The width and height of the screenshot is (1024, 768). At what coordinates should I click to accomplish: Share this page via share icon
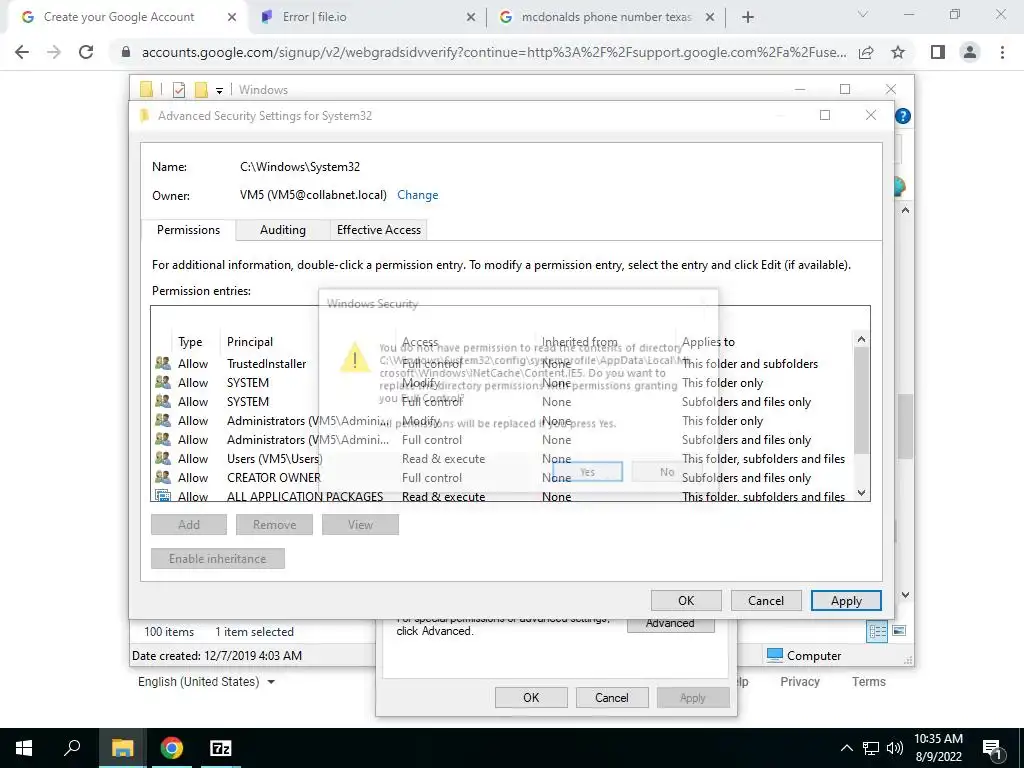866,52
